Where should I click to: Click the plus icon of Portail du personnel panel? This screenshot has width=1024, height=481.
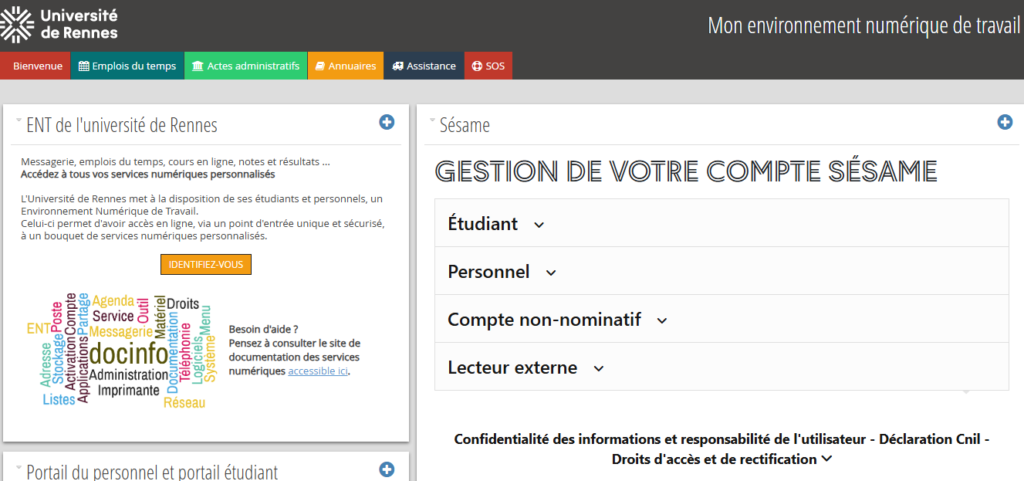pyautogui.click(x=387, y=469)
